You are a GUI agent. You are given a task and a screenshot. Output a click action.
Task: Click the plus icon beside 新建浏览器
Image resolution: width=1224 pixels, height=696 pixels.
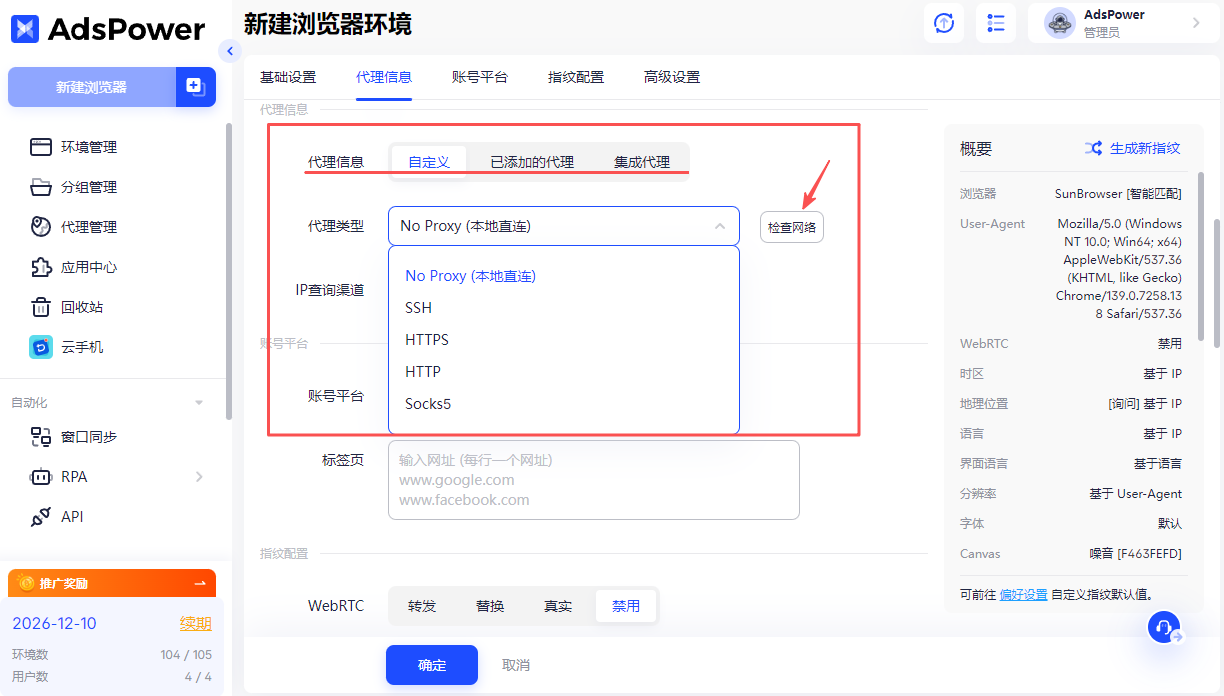[195, 87]
